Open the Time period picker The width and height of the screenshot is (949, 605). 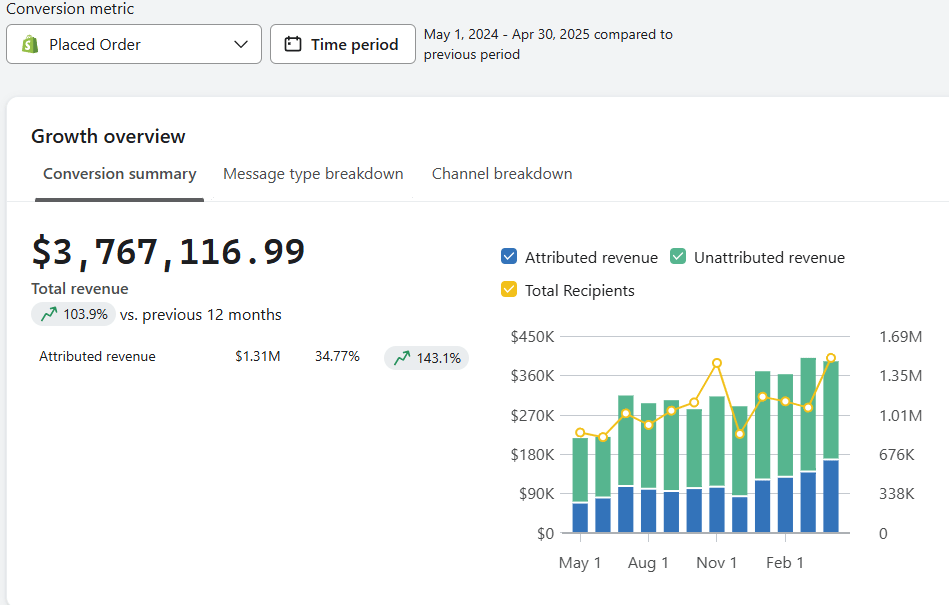coord(343,44)
